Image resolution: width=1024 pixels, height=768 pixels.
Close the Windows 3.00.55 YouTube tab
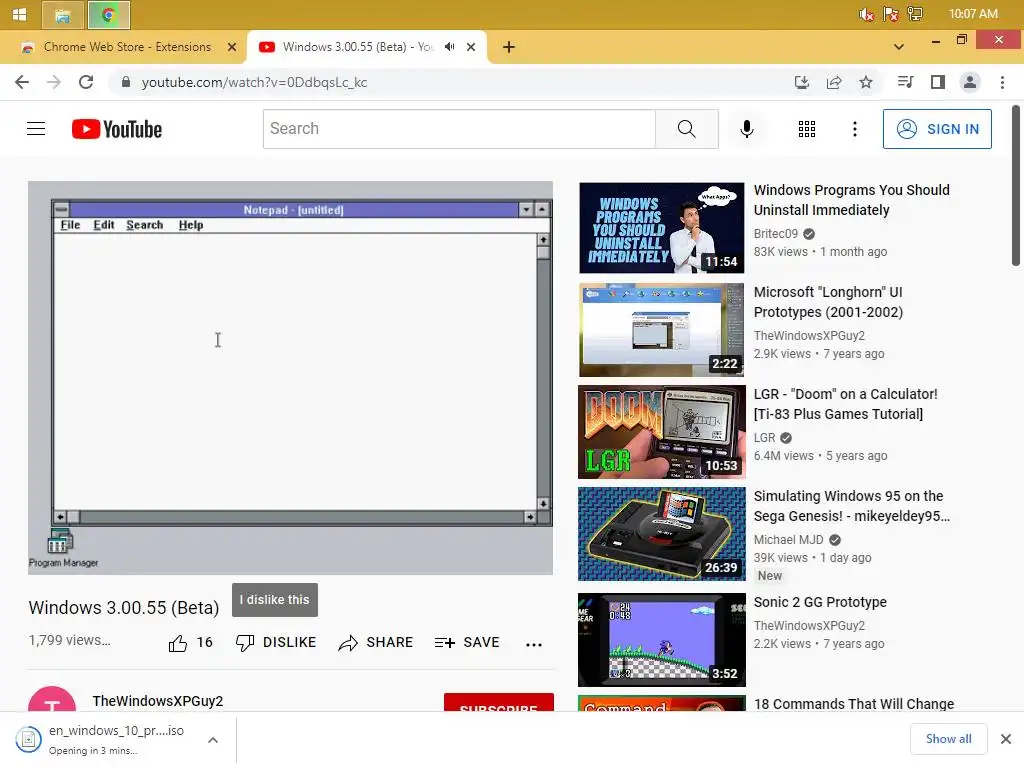pyautogui.click(x=471, y=47)
